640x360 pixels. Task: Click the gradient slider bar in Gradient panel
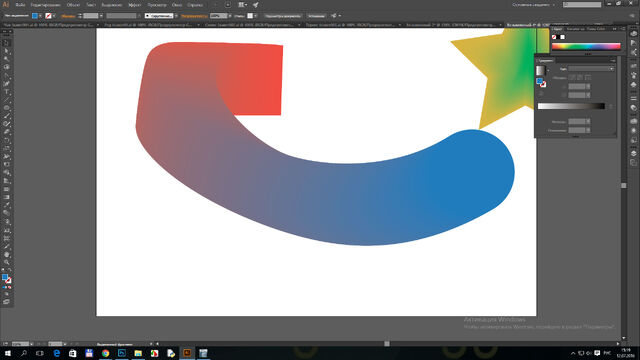click(x=571, y=107)
